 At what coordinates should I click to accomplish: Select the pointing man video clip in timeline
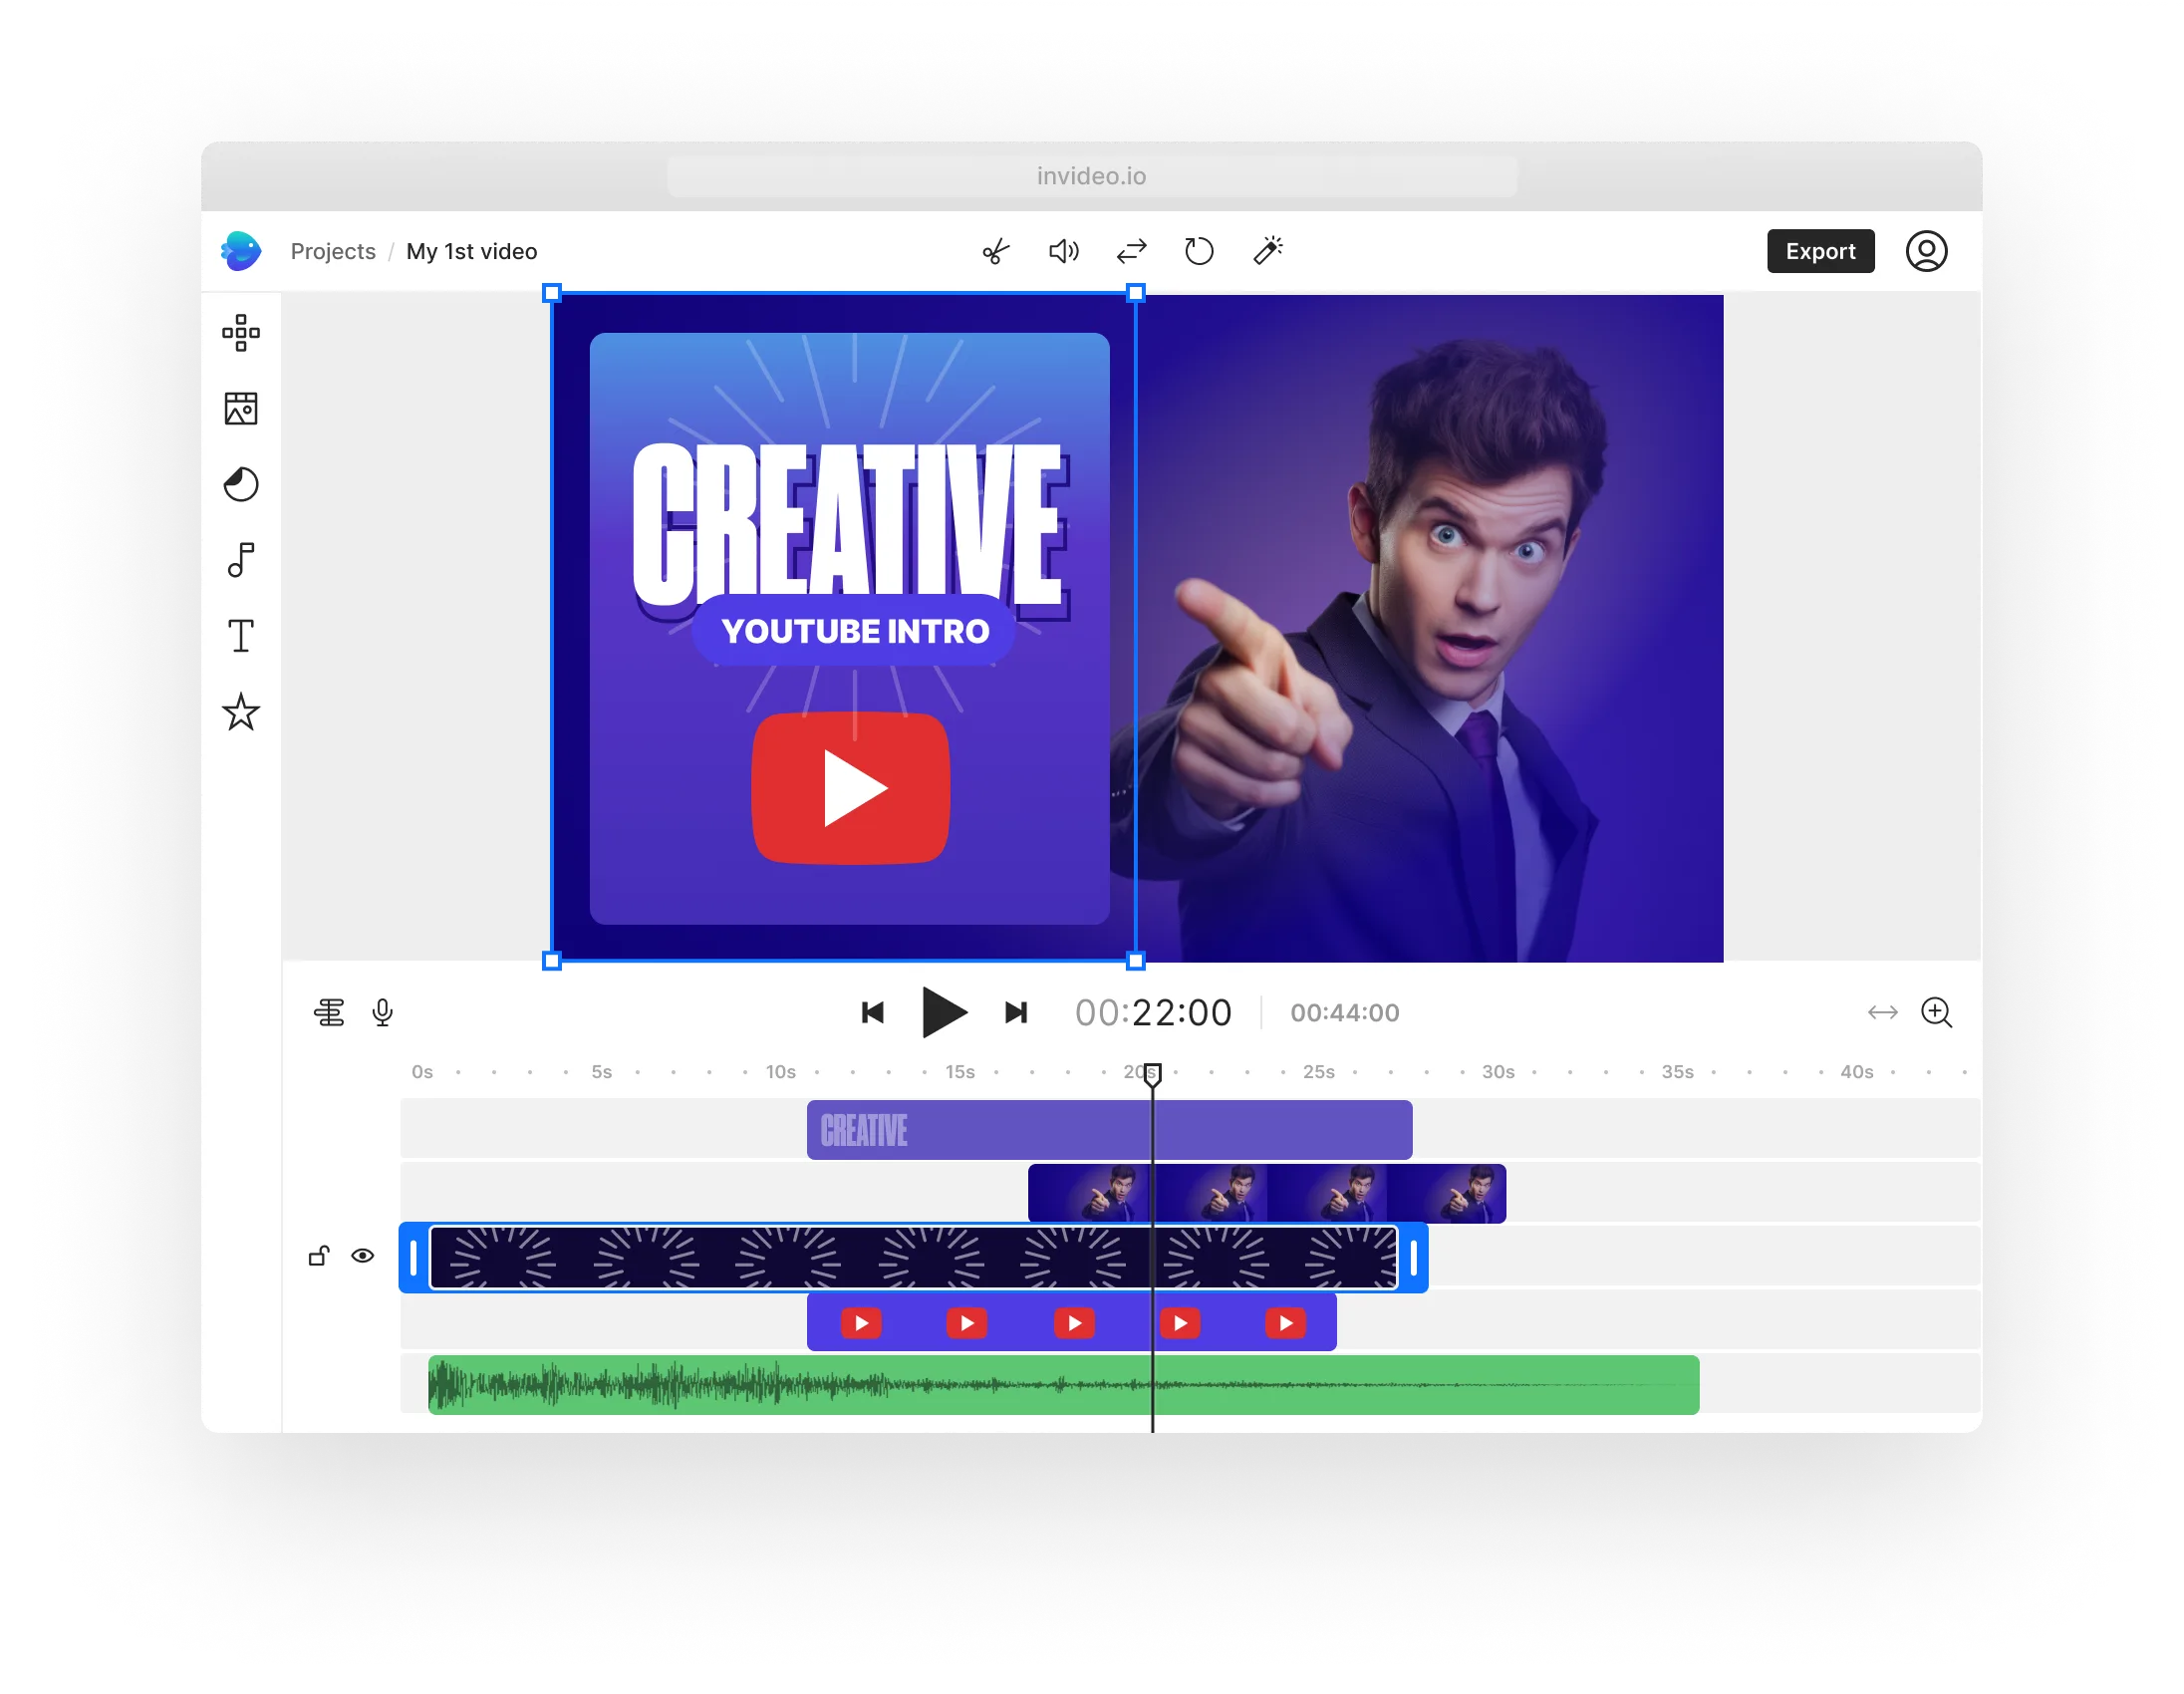tap(1266, 1193)
